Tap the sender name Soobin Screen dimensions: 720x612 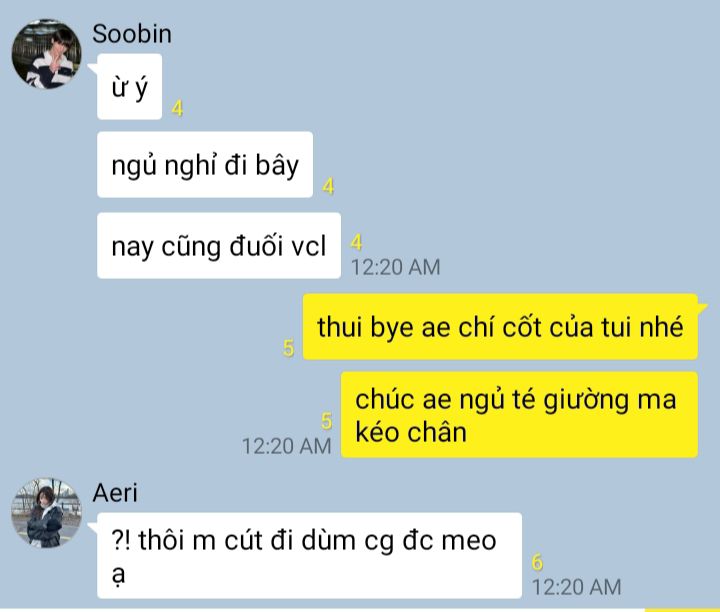pyautogui.click(x=132, y=34)
